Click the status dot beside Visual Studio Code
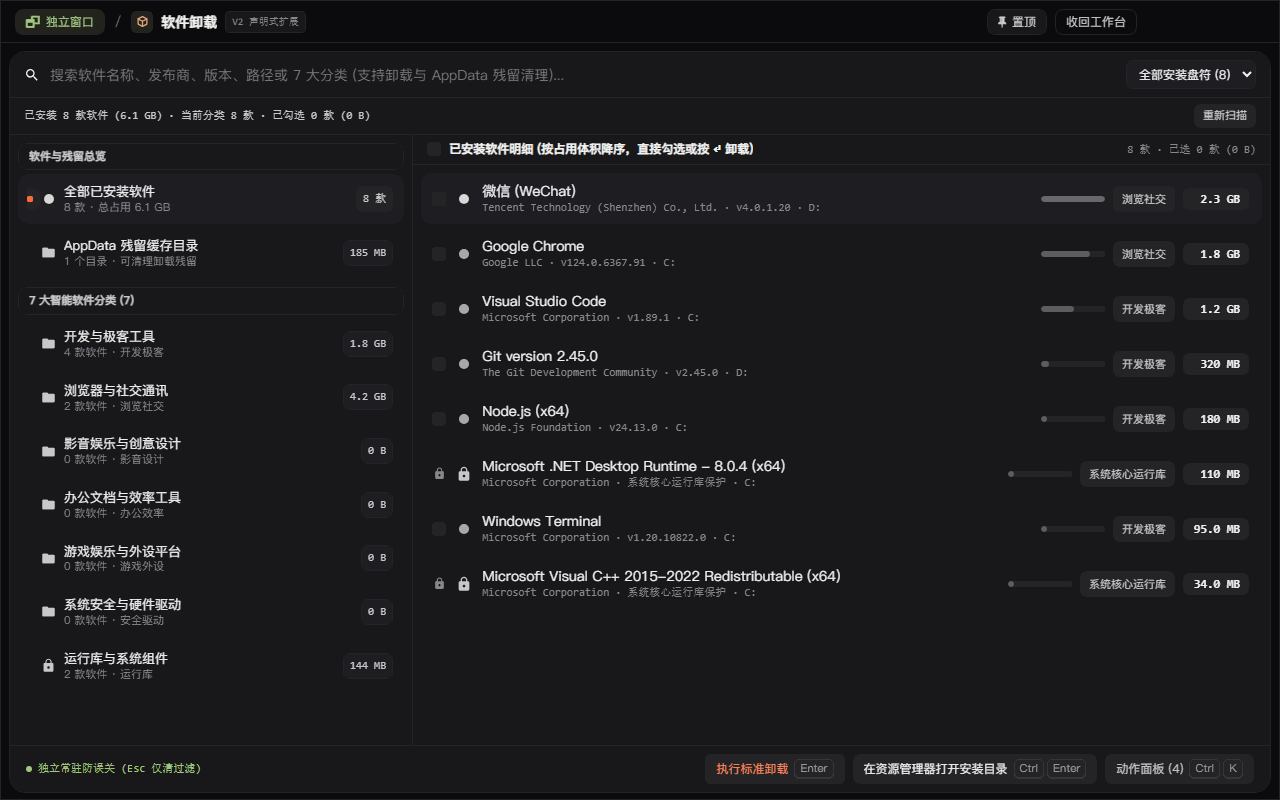The width and height of the screenshot is (1280, 800). pyautogui.click(x=464, y=309)
